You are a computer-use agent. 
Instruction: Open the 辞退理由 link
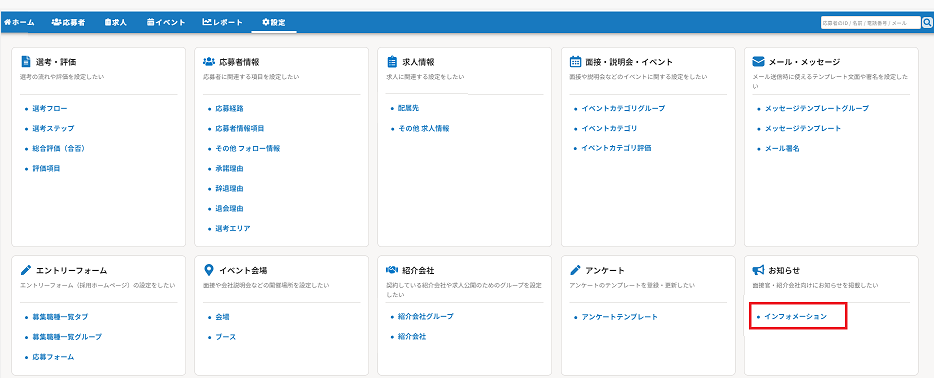229,188
